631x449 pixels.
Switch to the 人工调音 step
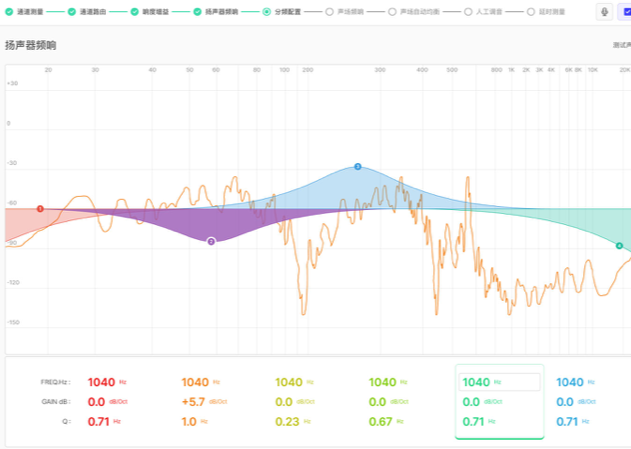[490, 12]
